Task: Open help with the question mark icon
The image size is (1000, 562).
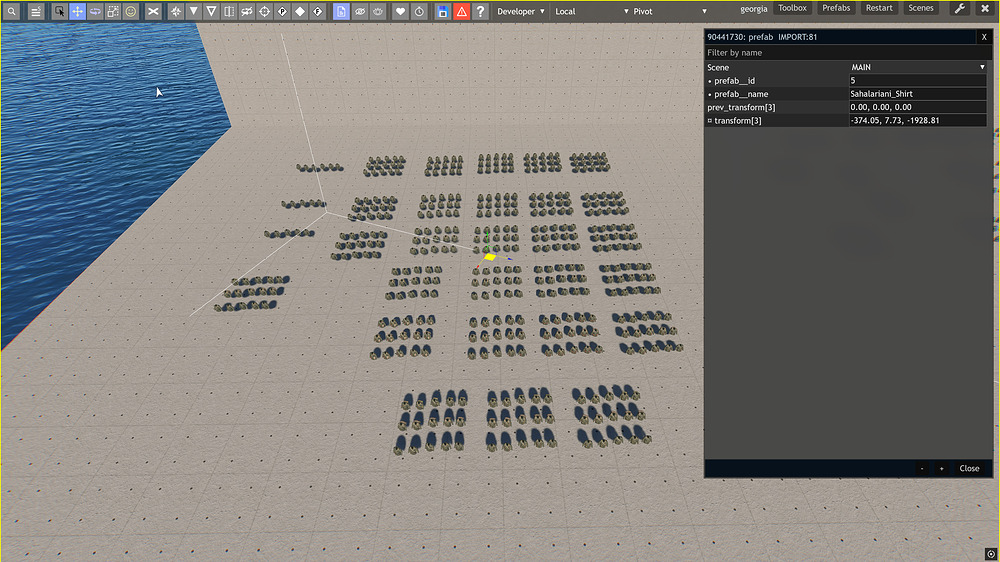Action: (480, 11)
